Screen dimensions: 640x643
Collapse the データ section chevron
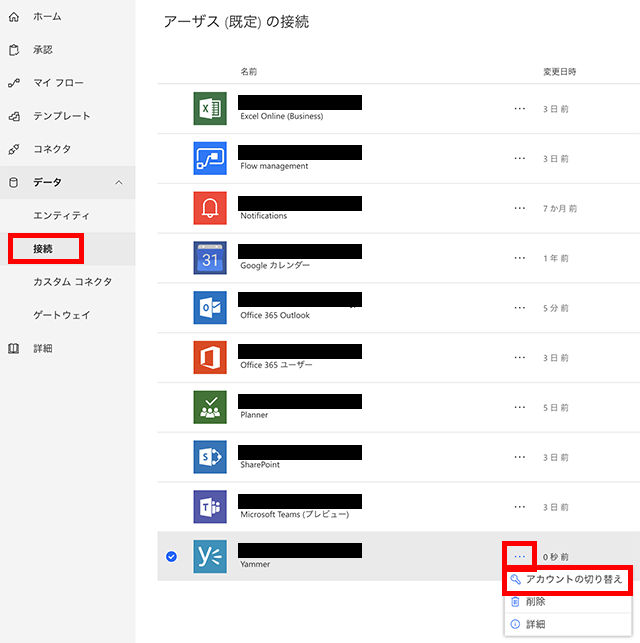[119, 182]
